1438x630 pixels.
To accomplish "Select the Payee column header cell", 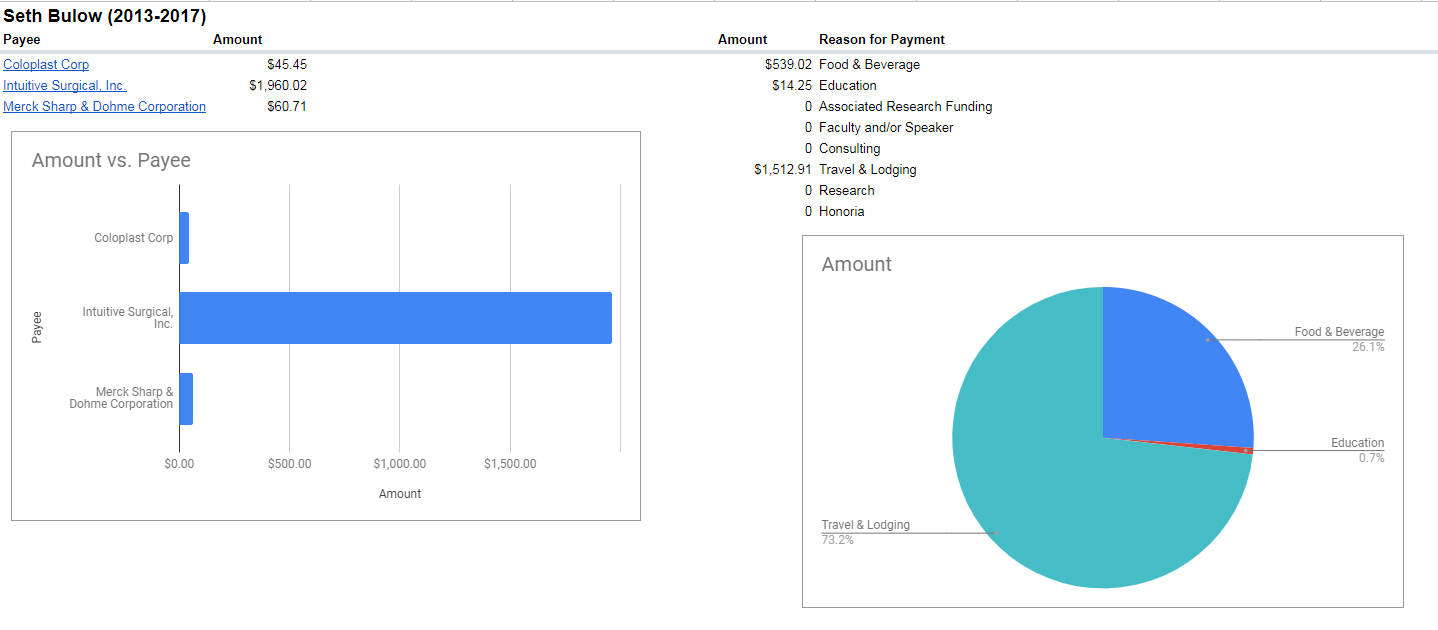I will pyautogui.click(x=22, y=40).
